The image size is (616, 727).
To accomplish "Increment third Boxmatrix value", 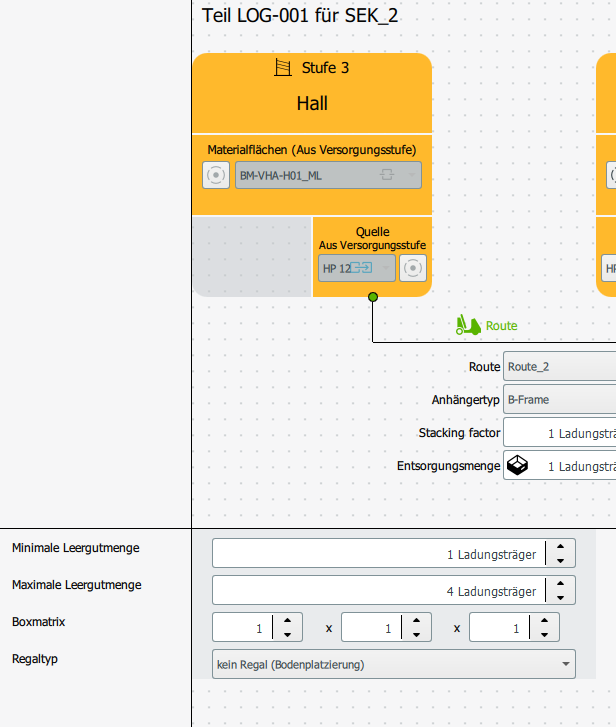I will [x=544, y=620].
